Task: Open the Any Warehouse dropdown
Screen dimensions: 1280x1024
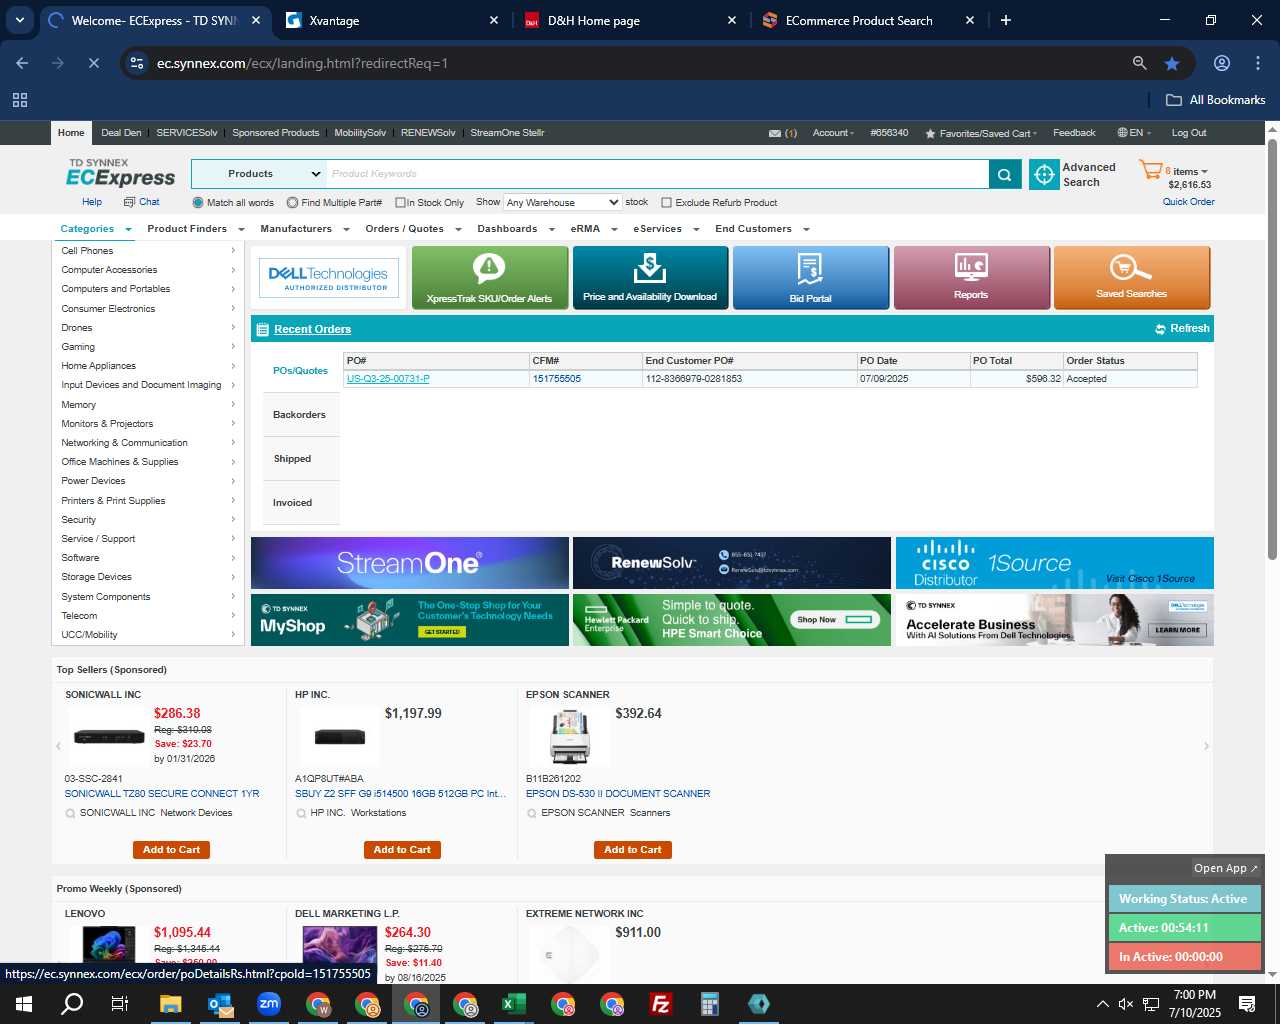Action: pyautogui.click(x=562, y=202)
